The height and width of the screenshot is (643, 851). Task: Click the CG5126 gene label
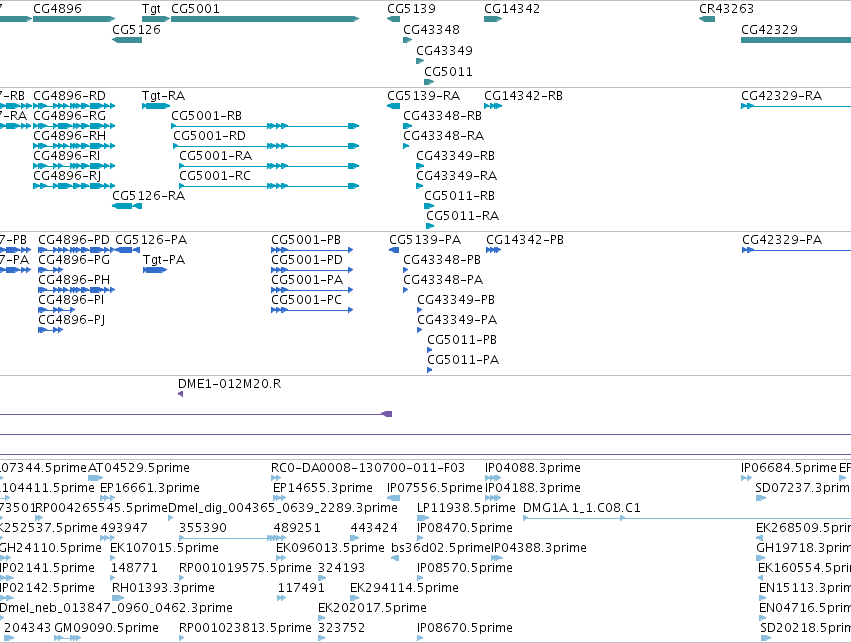137,30
